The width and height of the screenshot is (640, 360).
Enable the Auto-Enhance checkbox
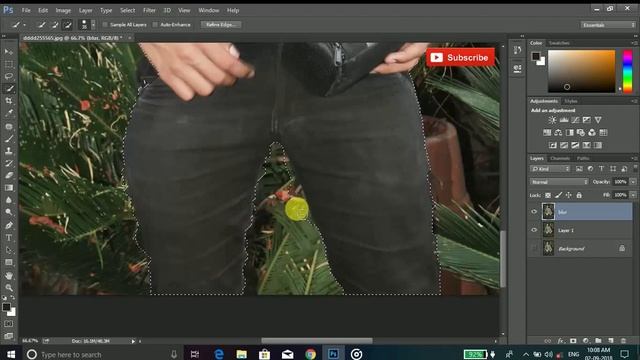point(155,25)
